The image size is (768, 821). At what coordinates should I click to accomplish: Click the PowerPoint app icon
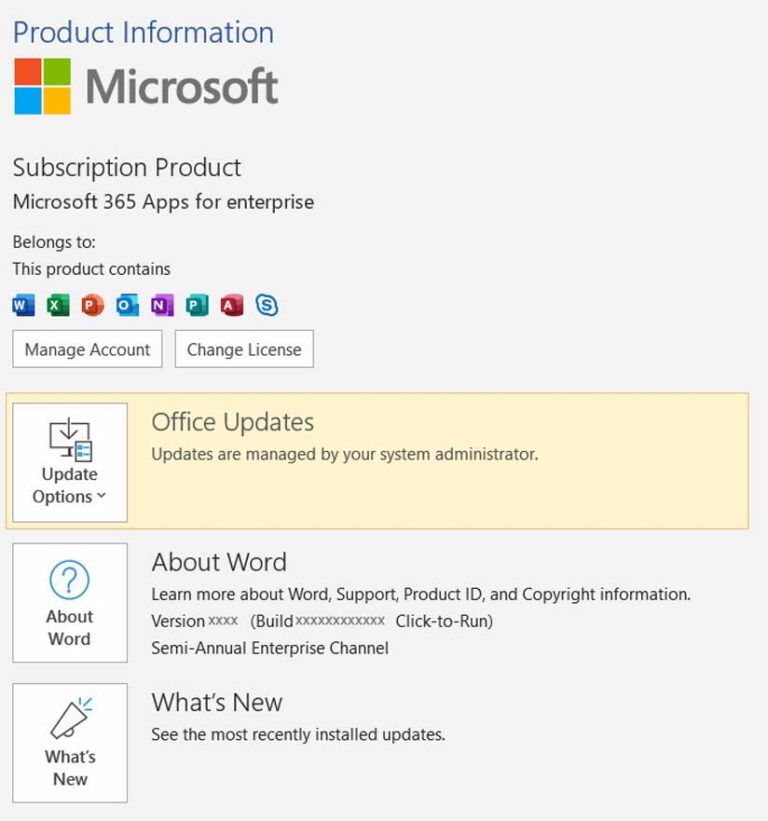(x=93, y=306)
